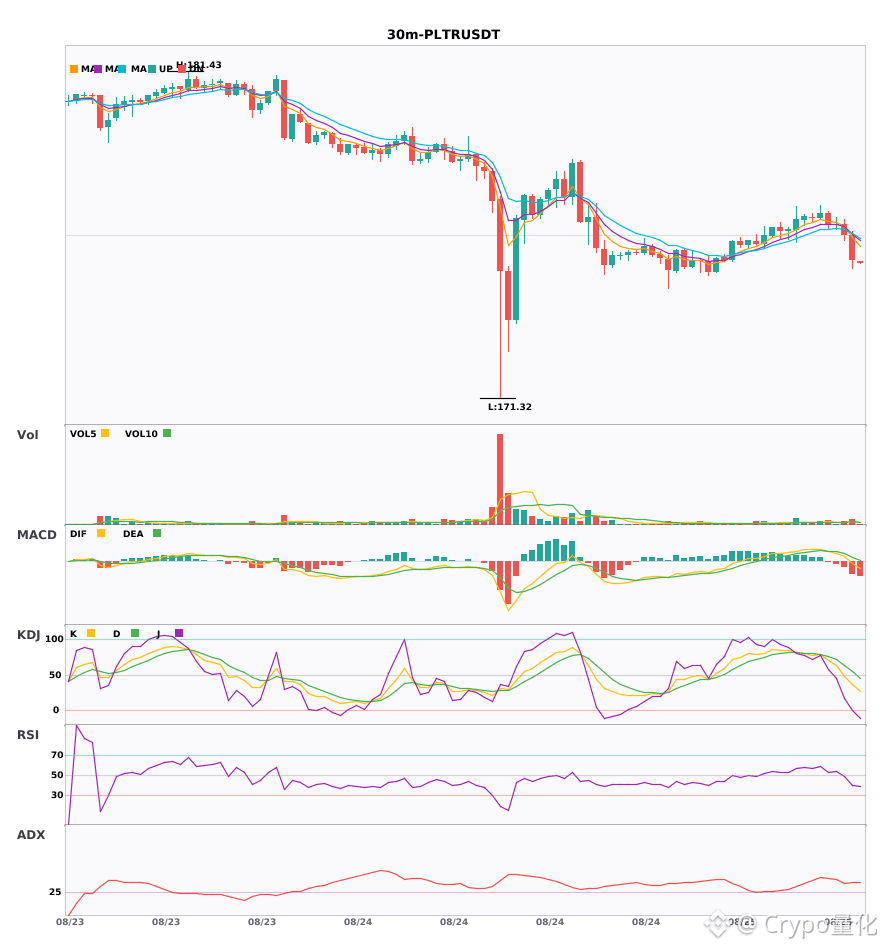Click the green DEA legend swatch
Viewport: 885px width, 950px height.
click(x=157, y=533)
